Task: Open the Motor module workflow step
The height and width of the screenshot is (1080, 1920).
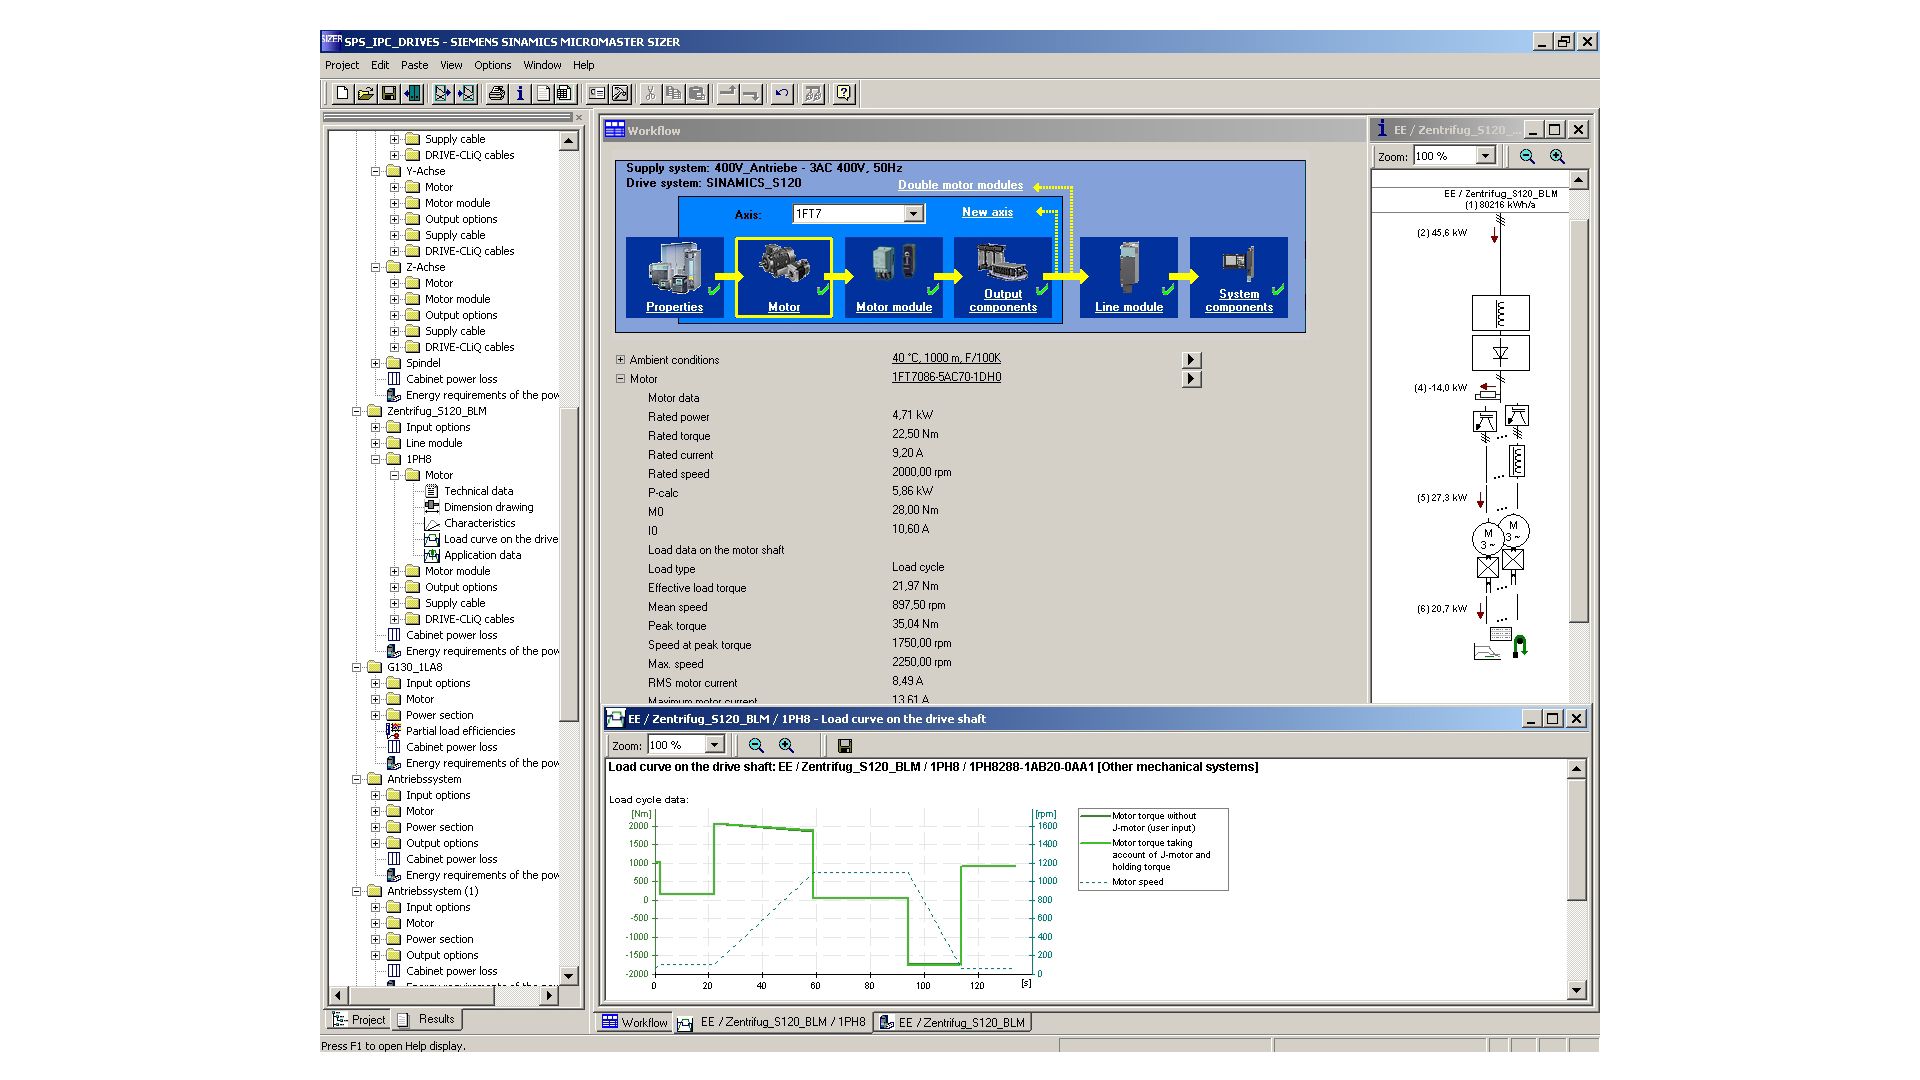Action: point(894,278)
